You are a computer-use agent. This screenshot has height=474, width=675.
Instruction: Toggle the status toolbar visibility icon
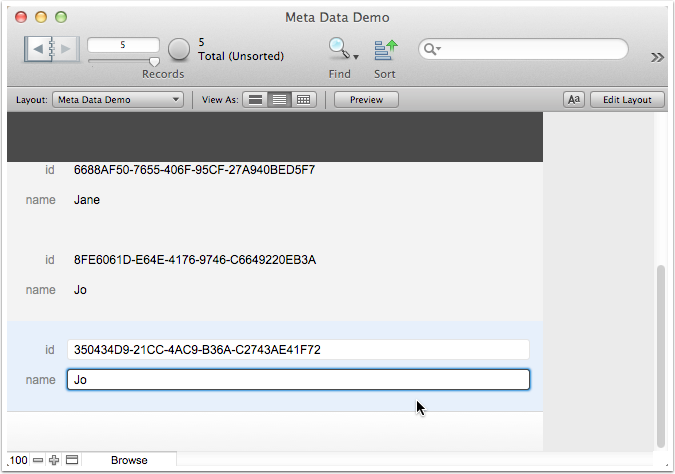pos(71,460)
